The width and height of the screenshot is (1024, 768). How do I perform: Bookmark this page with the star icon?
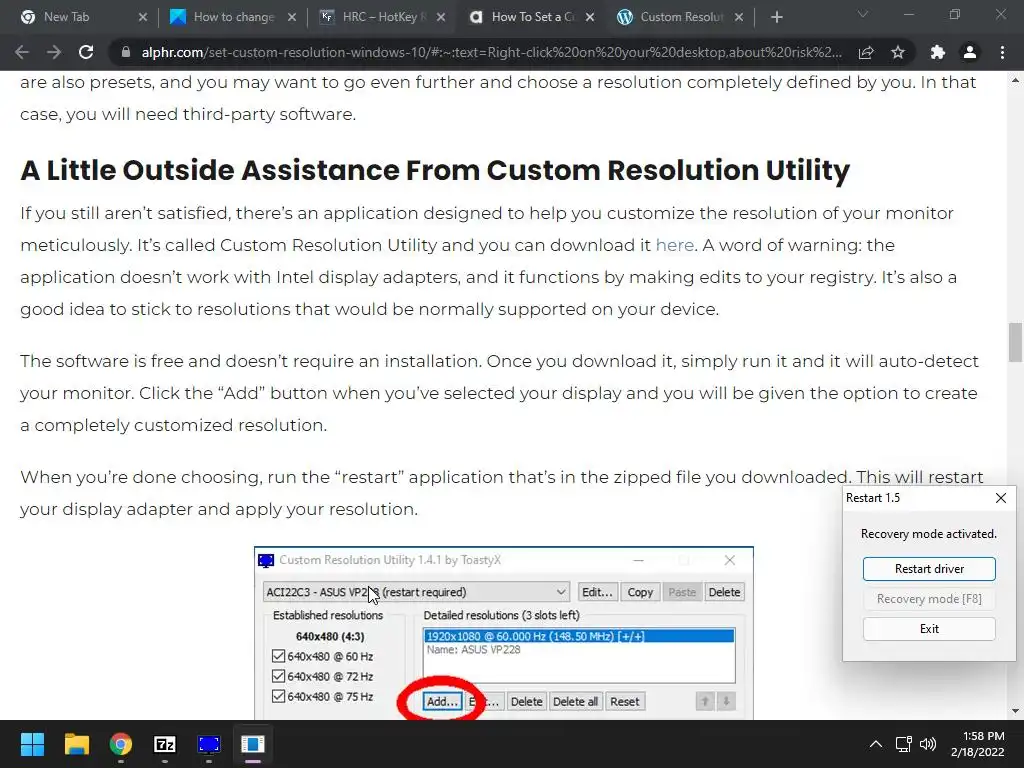[x=898, y=52]
